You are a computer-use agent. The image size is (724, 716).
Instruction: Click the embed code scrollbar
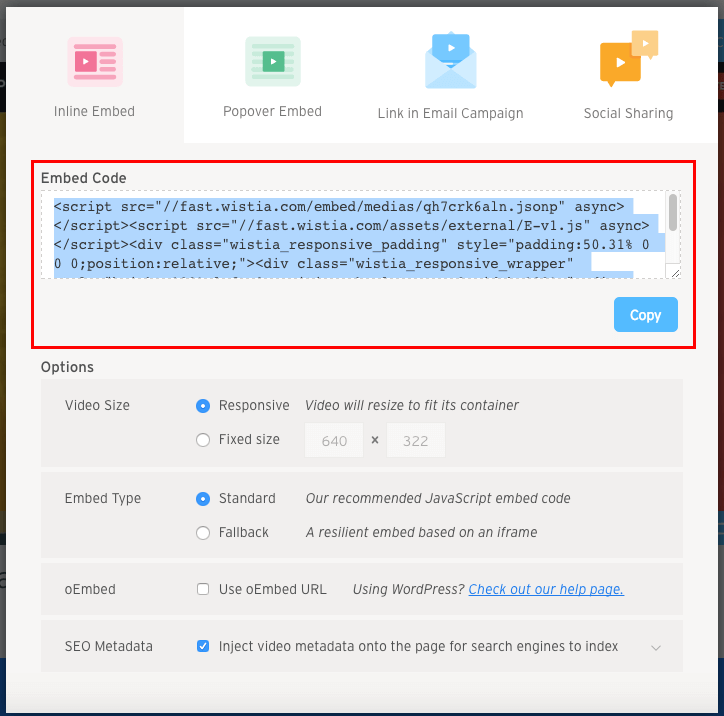(673, 212)
